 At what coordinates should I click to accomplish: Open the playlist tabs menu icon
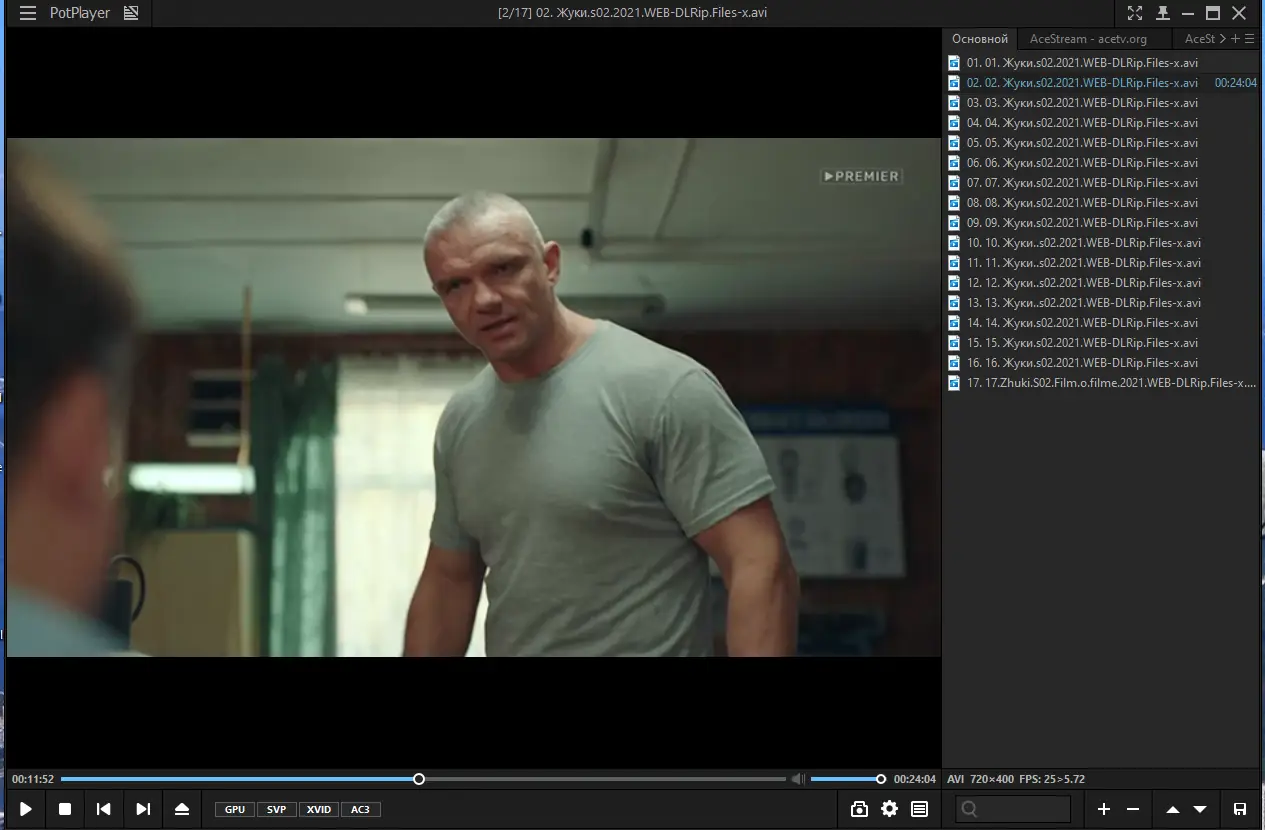coord(1250,39)
